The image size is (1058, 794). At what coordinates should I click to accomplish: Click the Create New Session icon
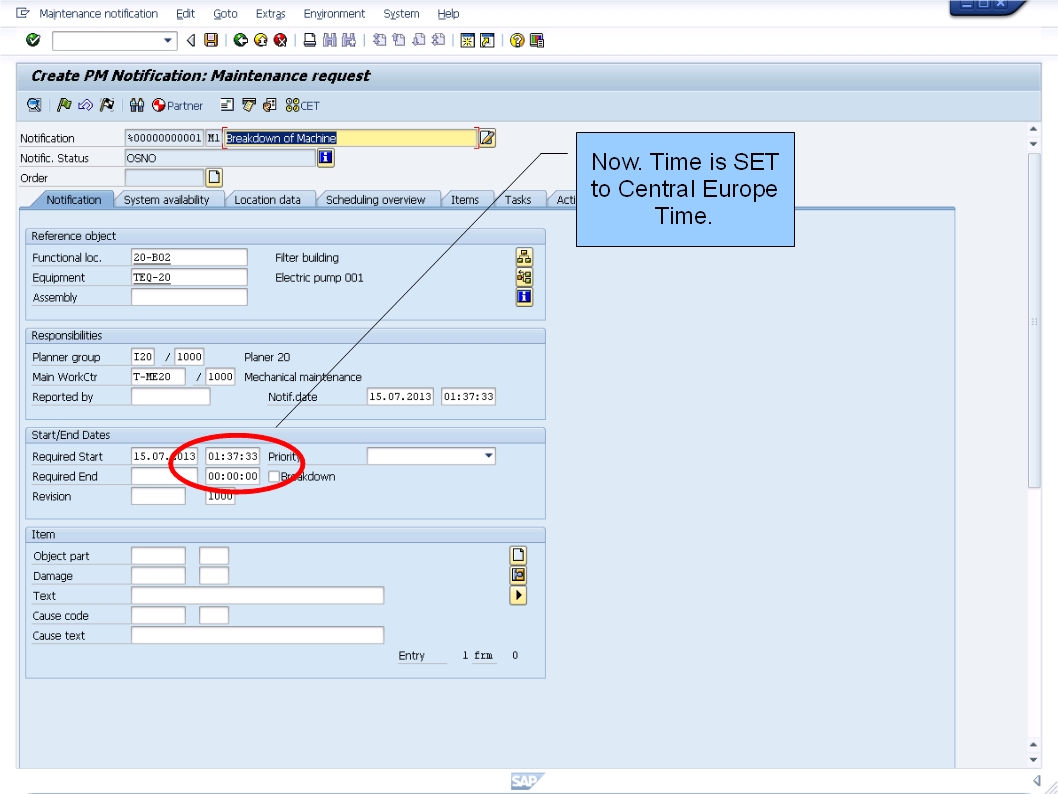467,40
